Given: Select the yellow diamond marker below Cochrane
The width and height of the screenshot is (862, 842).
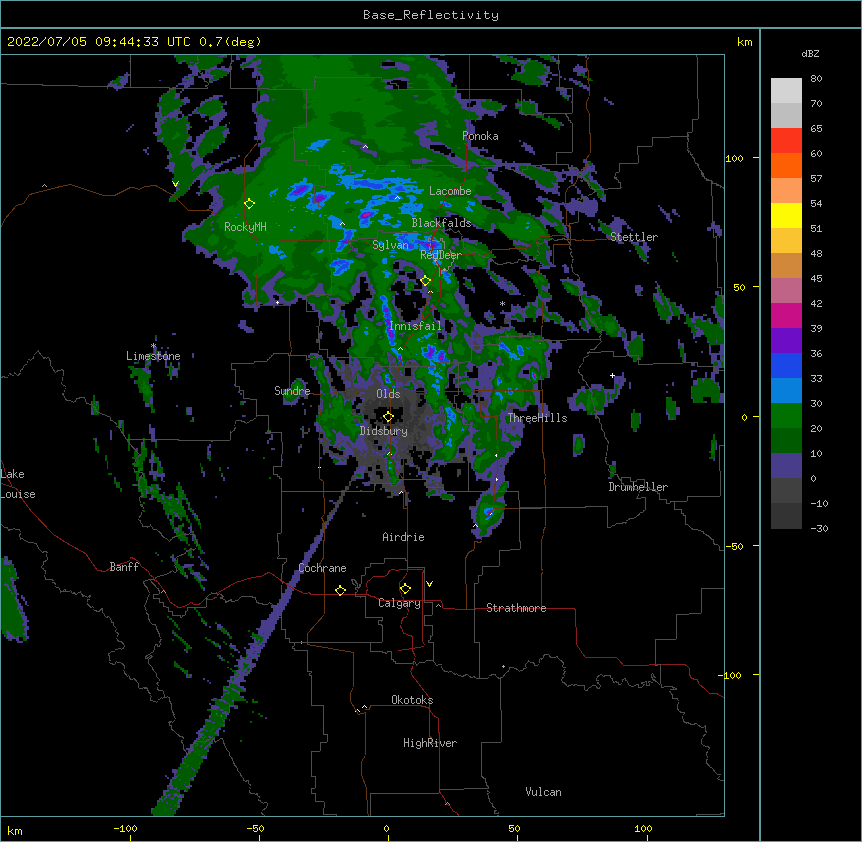Looking at the screenshot, I should [x=340, y=590].
